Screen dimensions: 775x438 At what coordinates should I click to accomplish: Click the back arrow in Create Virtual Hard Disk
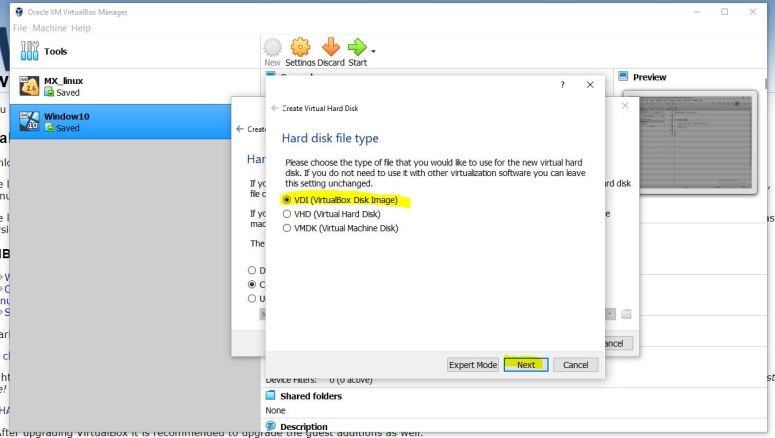(x=275, y=107)
